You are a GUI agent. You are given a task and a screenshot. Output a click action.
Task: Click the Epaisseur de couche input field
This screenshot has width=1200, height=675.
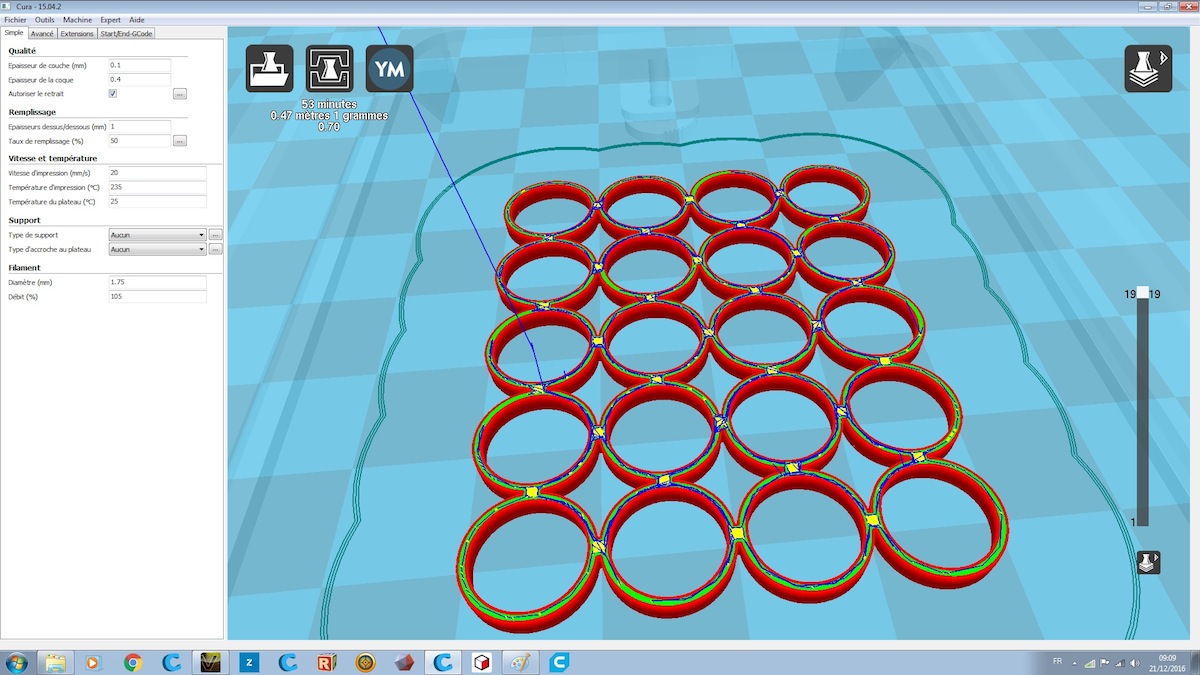[140, 66]
